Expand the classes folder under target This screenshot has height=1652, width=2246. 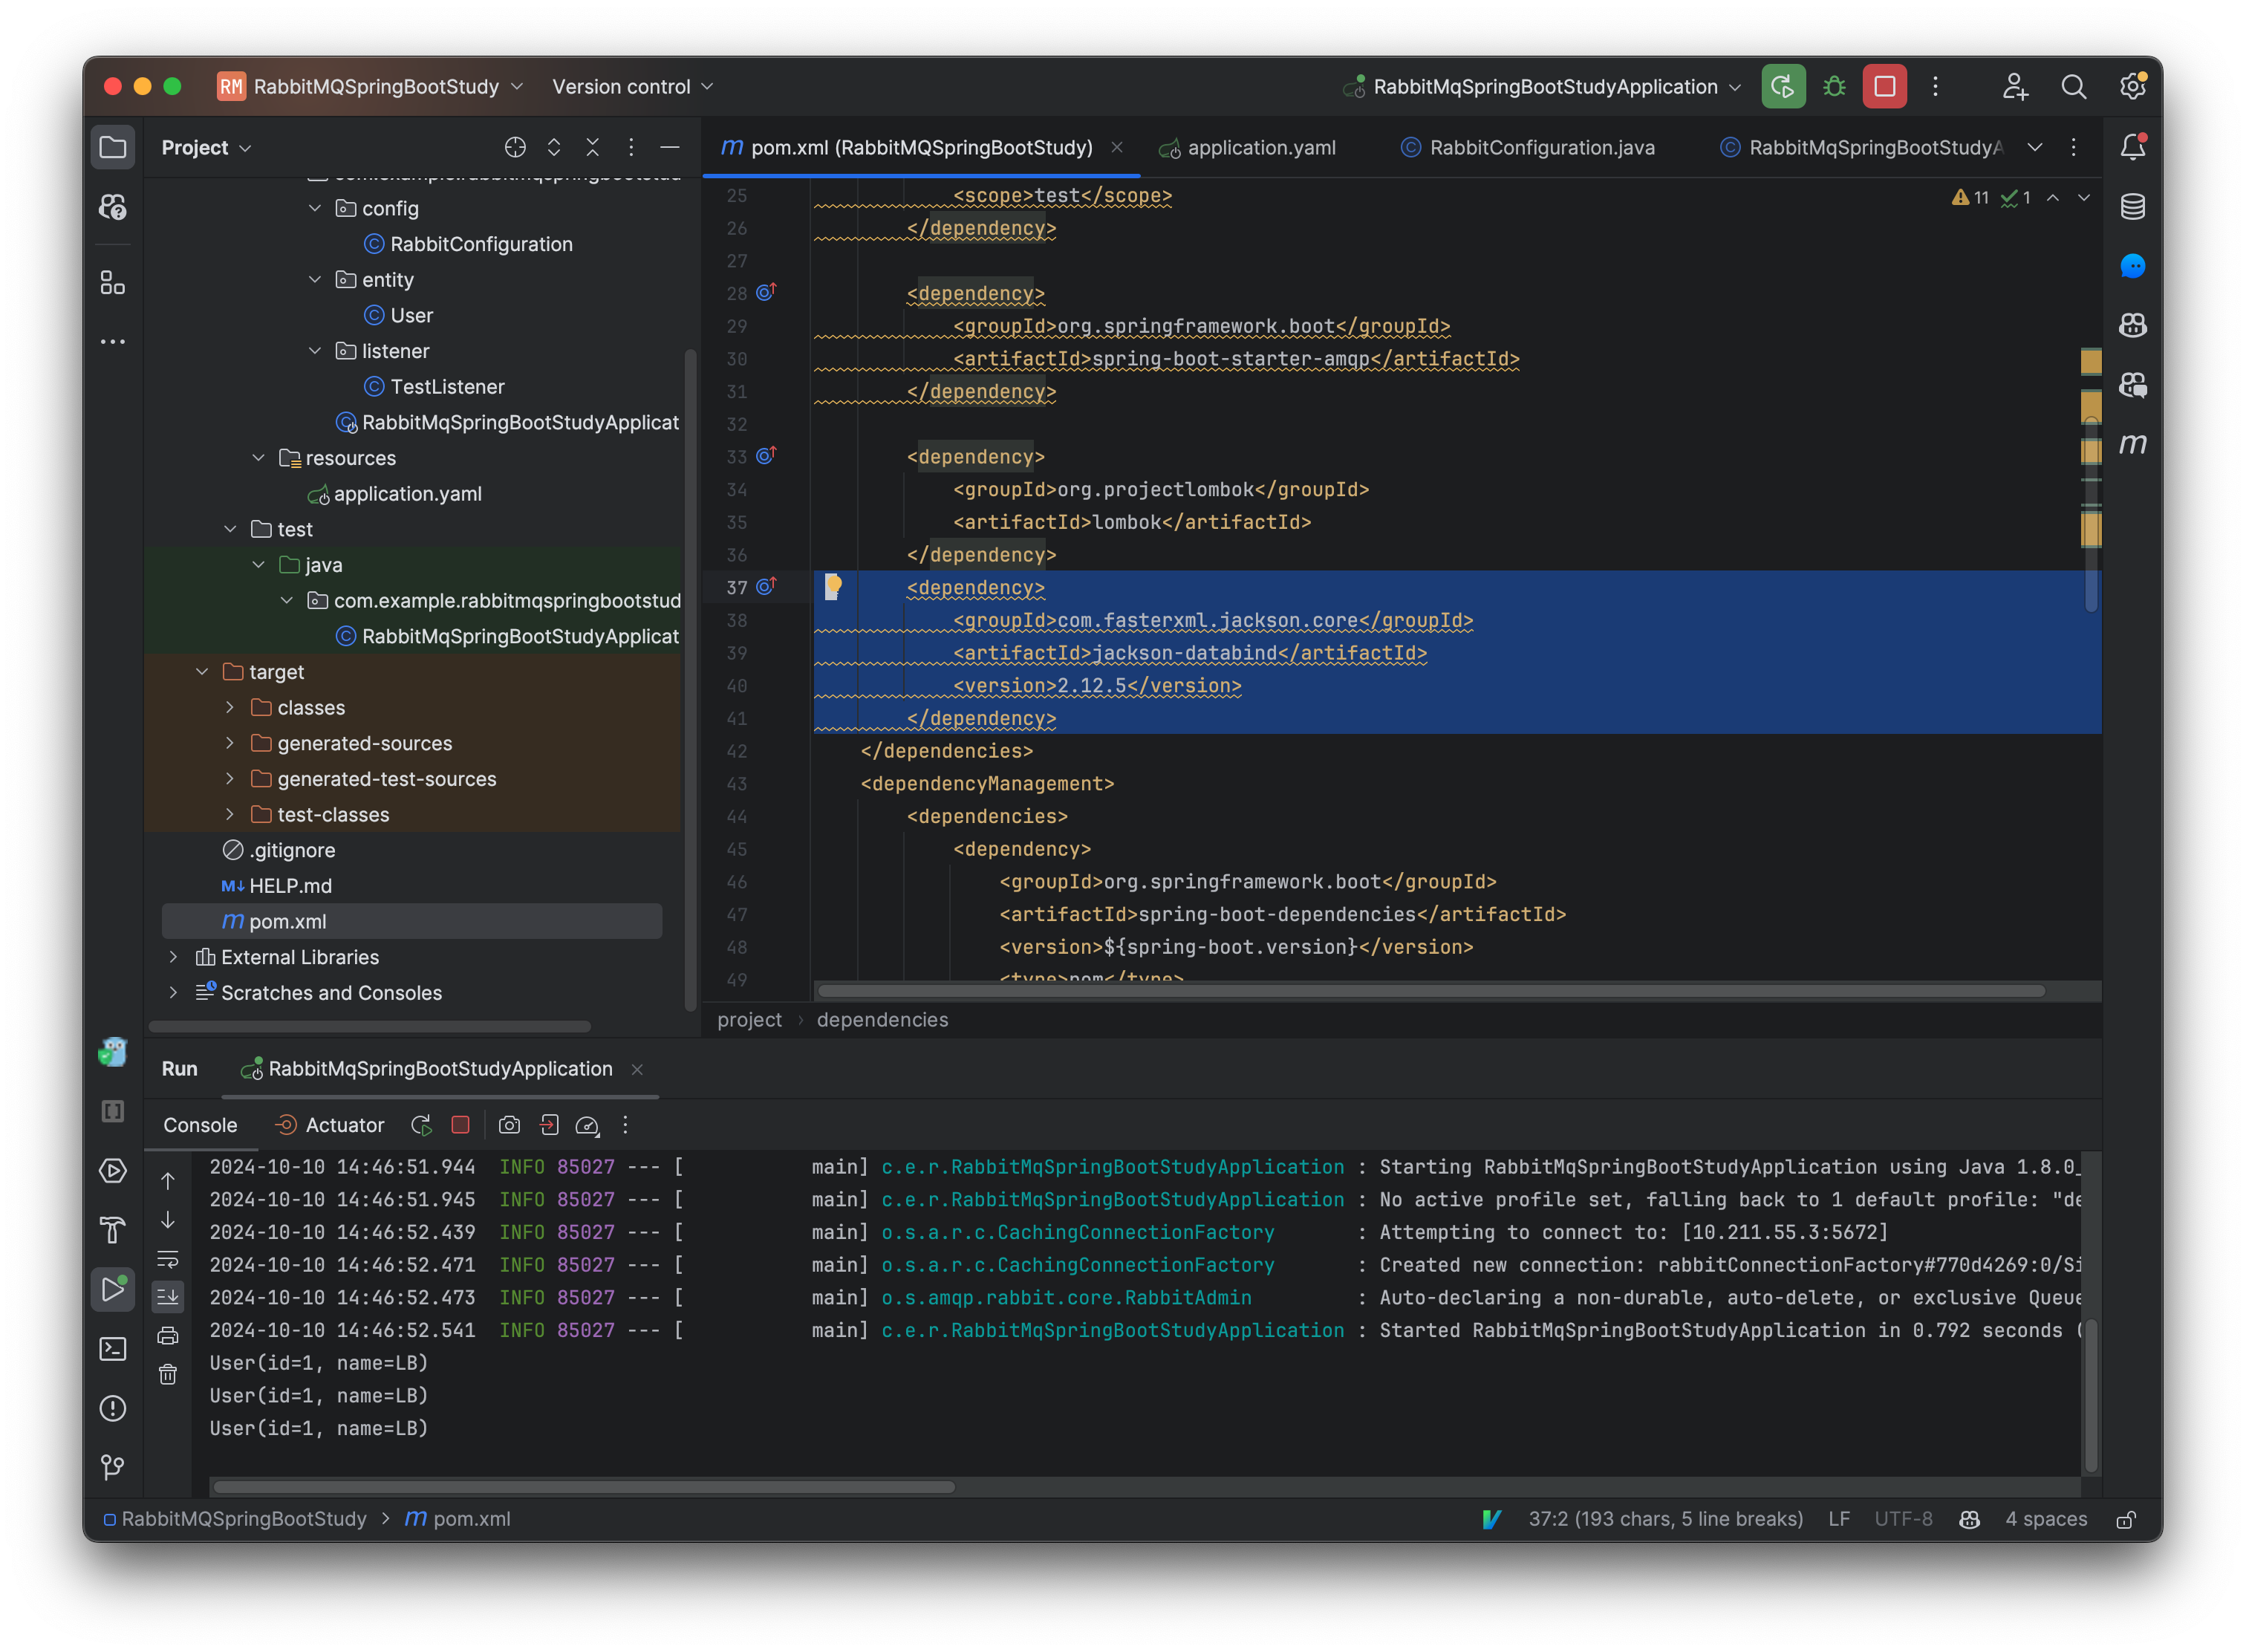[x=230, y=707]
